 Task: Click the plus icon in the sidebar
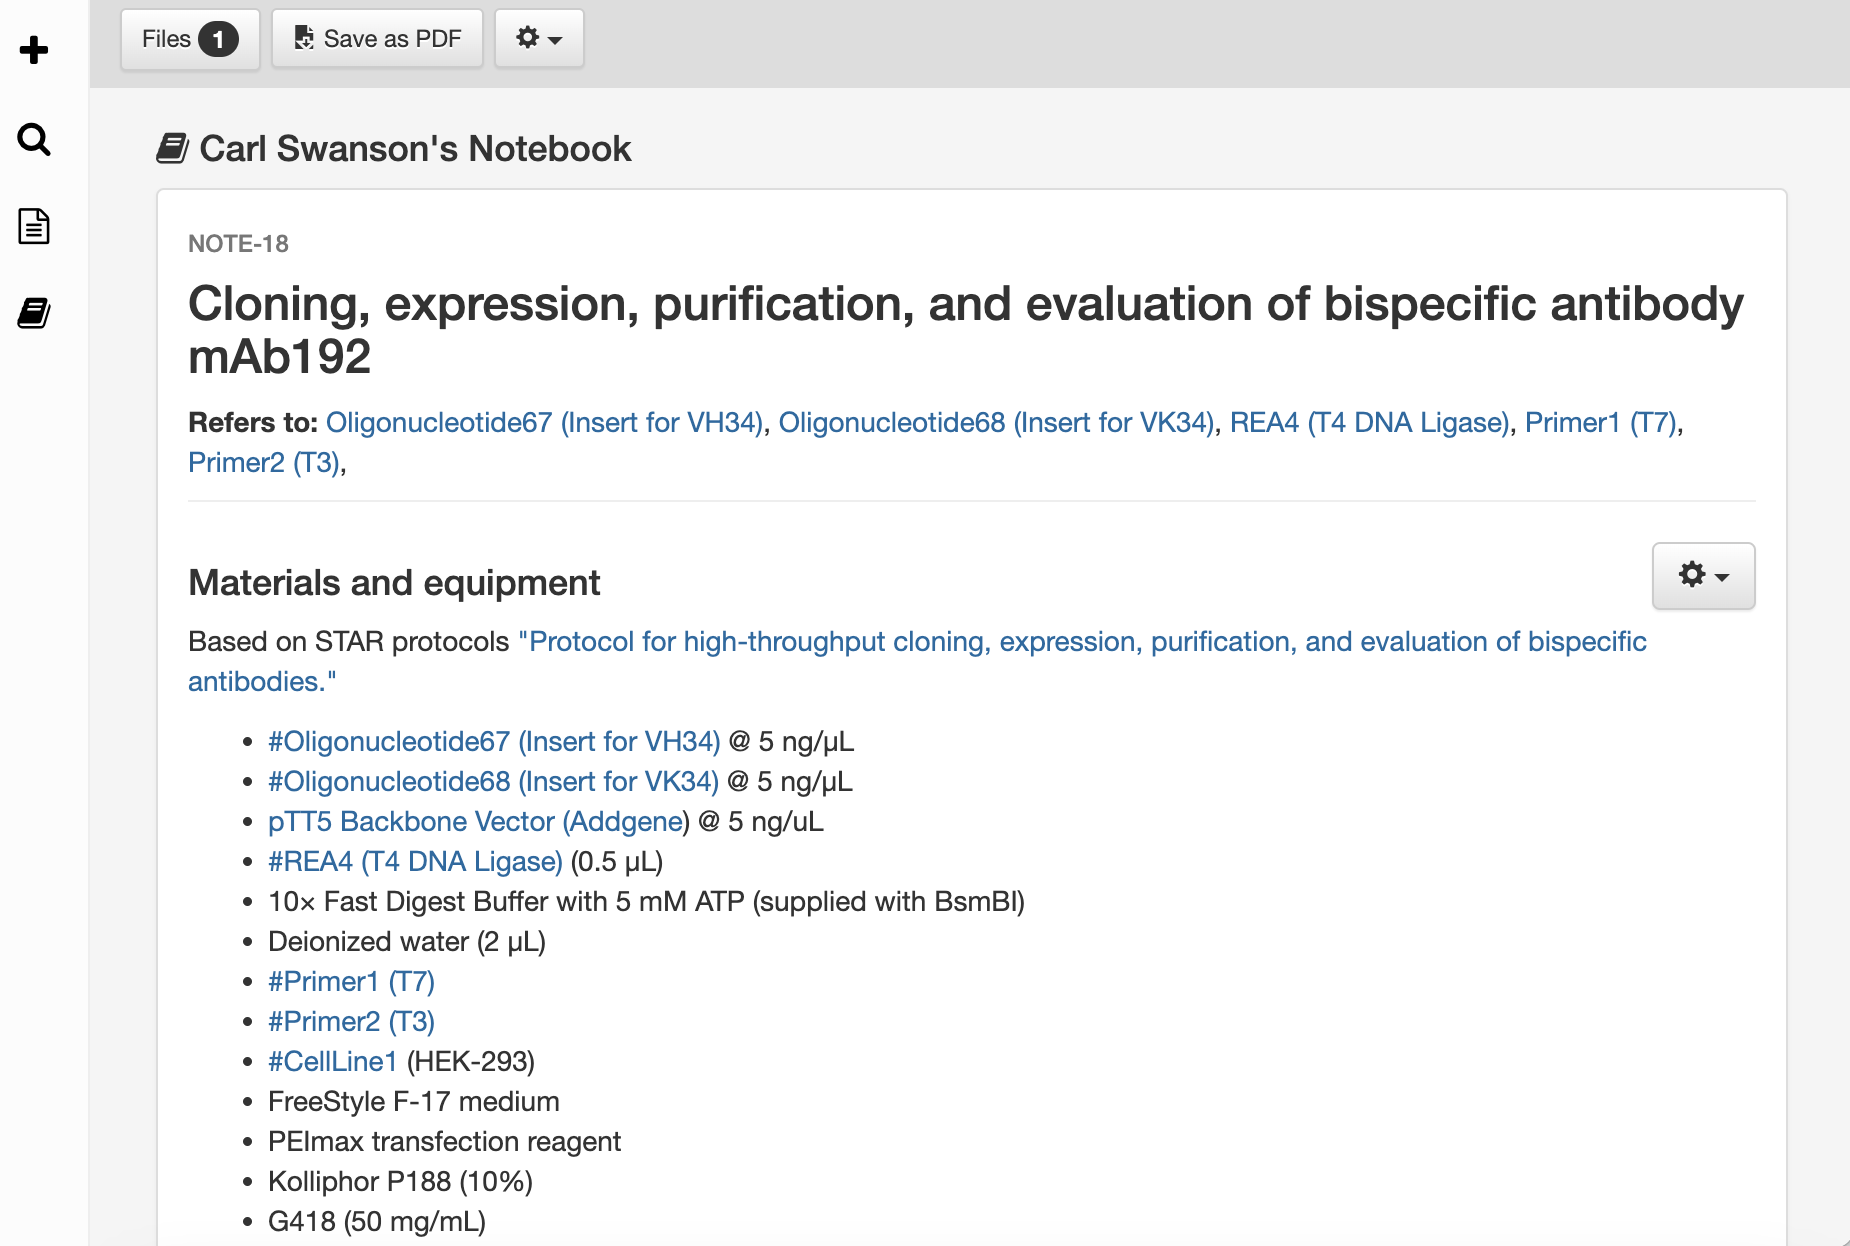(x=34, y=50)
